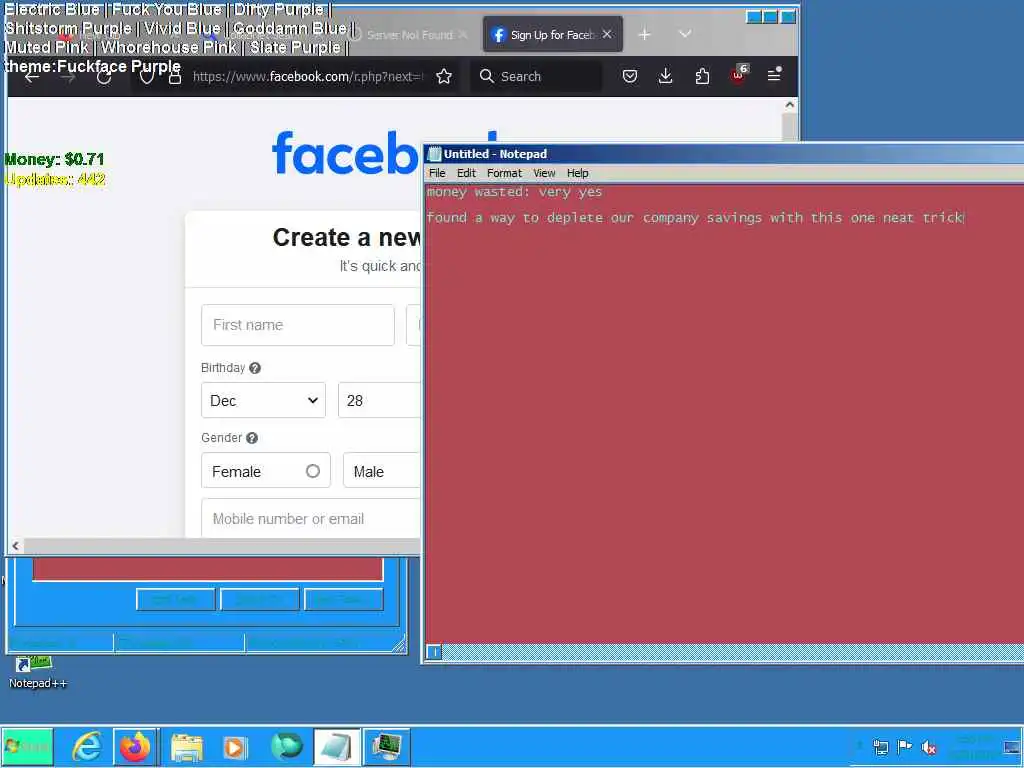Select the Female gender radio button

click(x=313, y=471)
